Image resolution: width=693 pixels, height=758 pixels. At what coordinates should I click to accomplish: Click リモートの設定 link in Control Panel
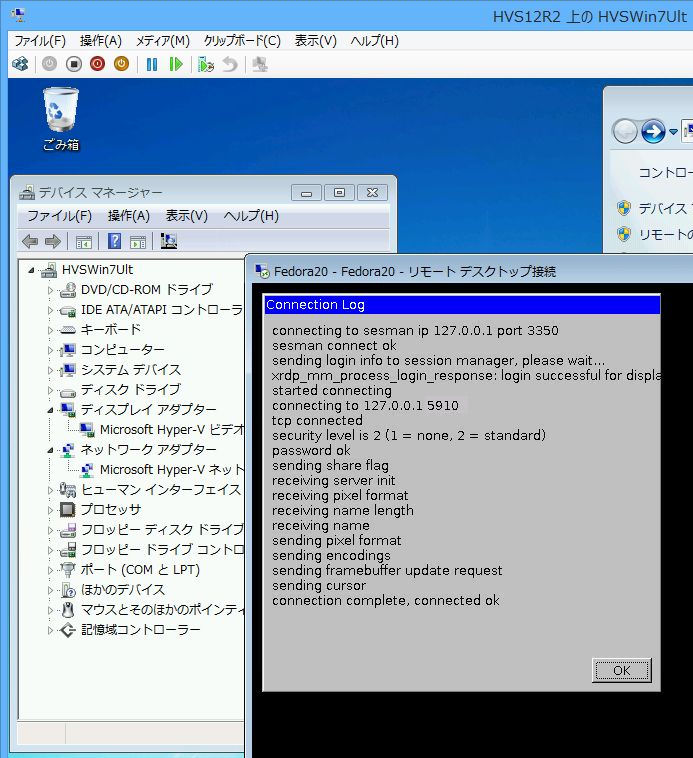click(x=665, y=234)
